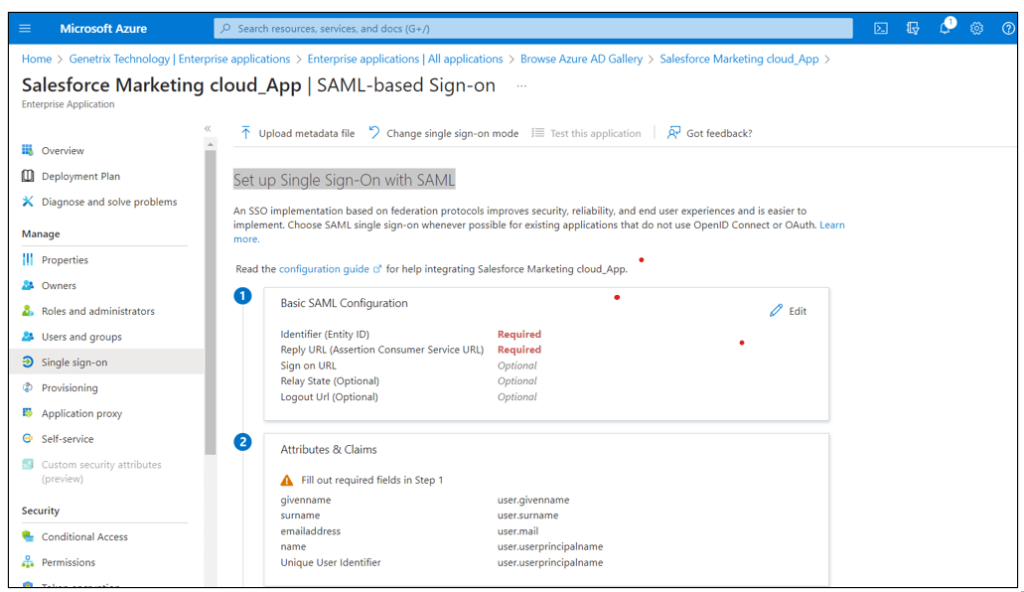
Task: View notifications bell in the header
Action: pyautogui.click(x=945, y=27)
